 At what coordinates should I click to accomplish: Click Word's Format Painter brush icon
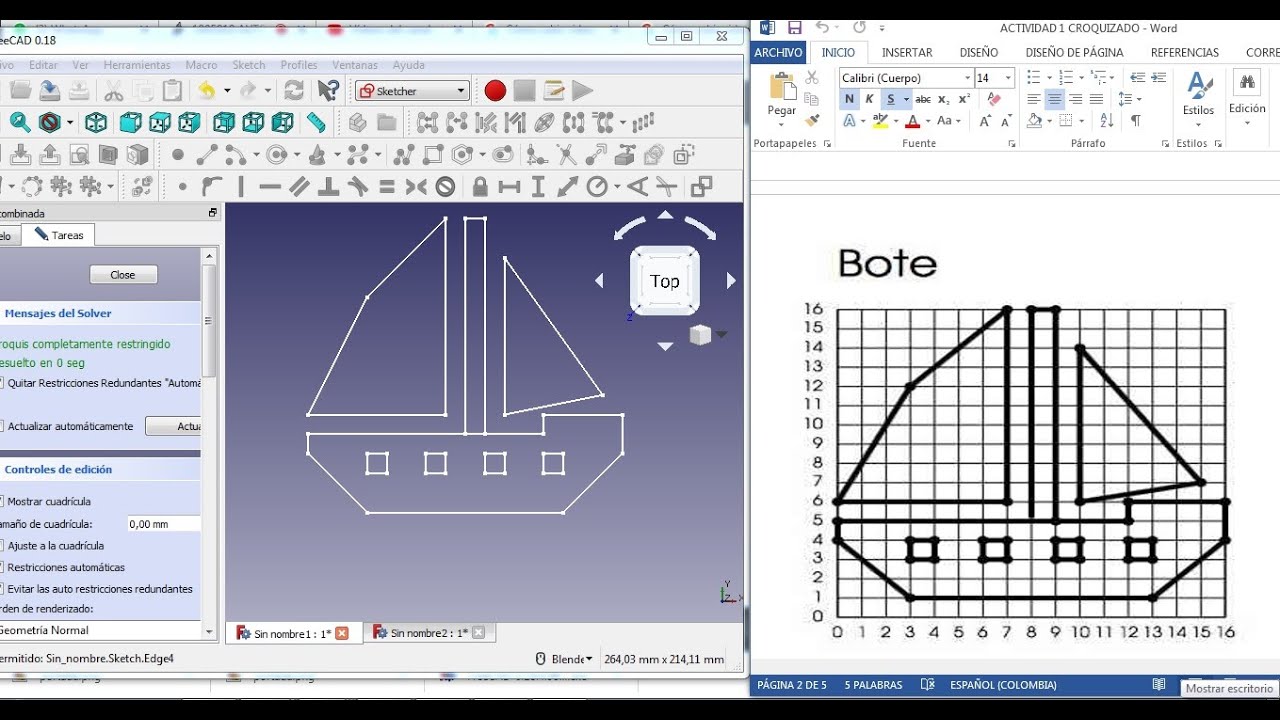tap(812, 120)
